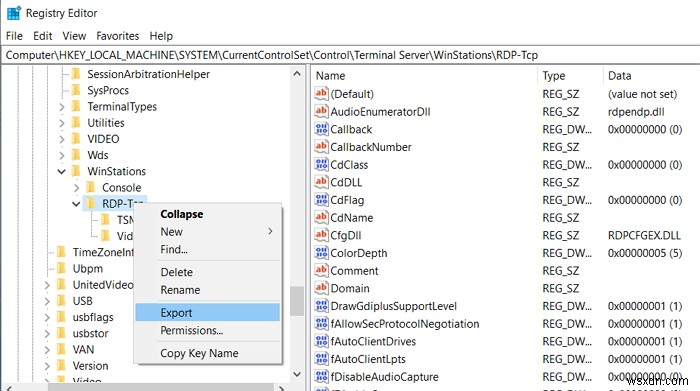Click the folder icon of USB key
Viewport: 700px width, 391px height.
pos(62,300)
